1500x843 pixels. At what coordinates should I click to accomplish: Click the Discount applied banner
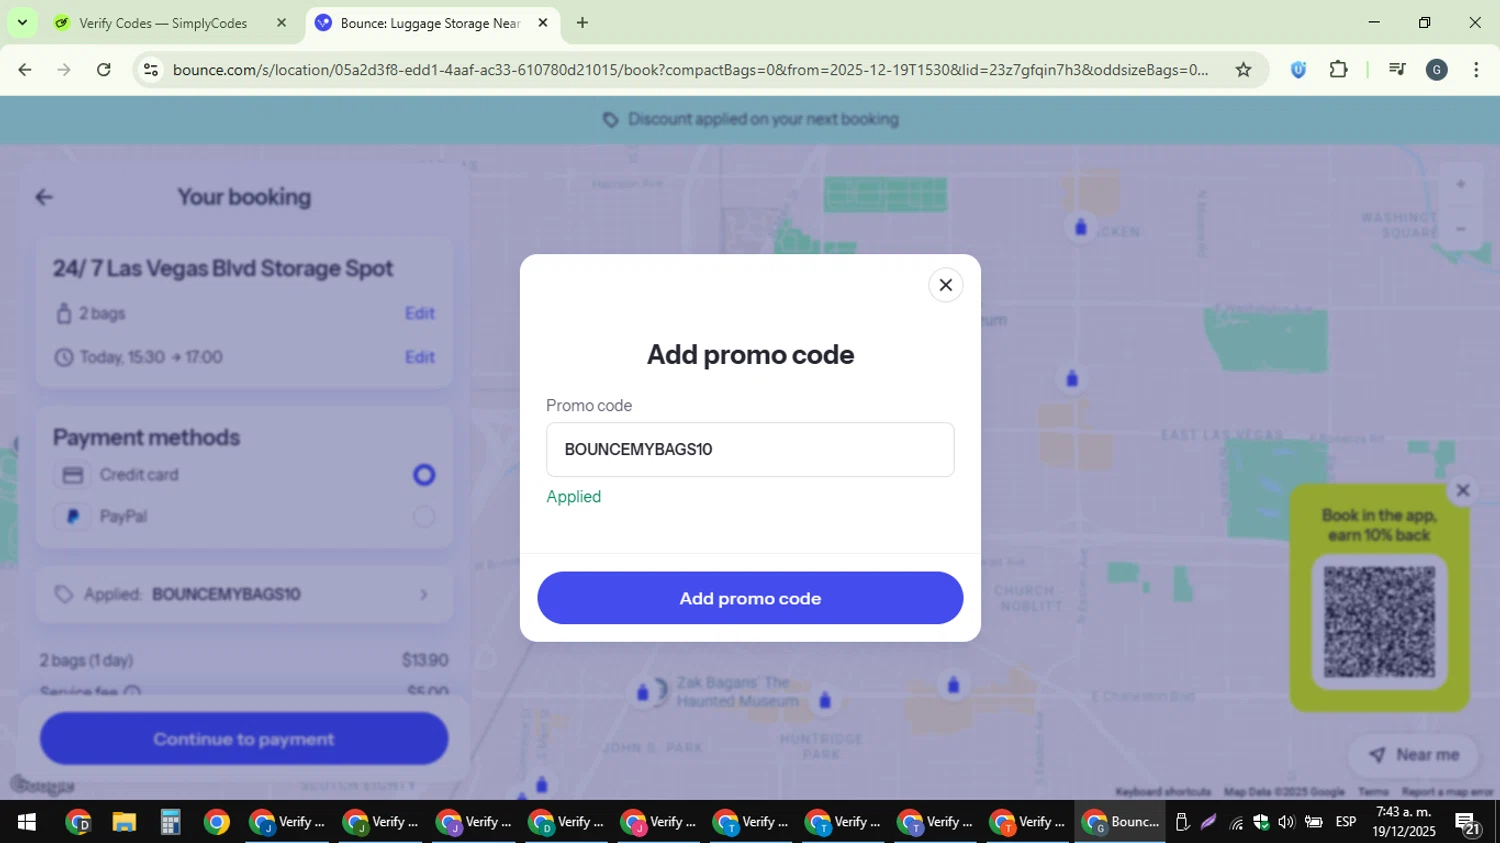[750, 120]
